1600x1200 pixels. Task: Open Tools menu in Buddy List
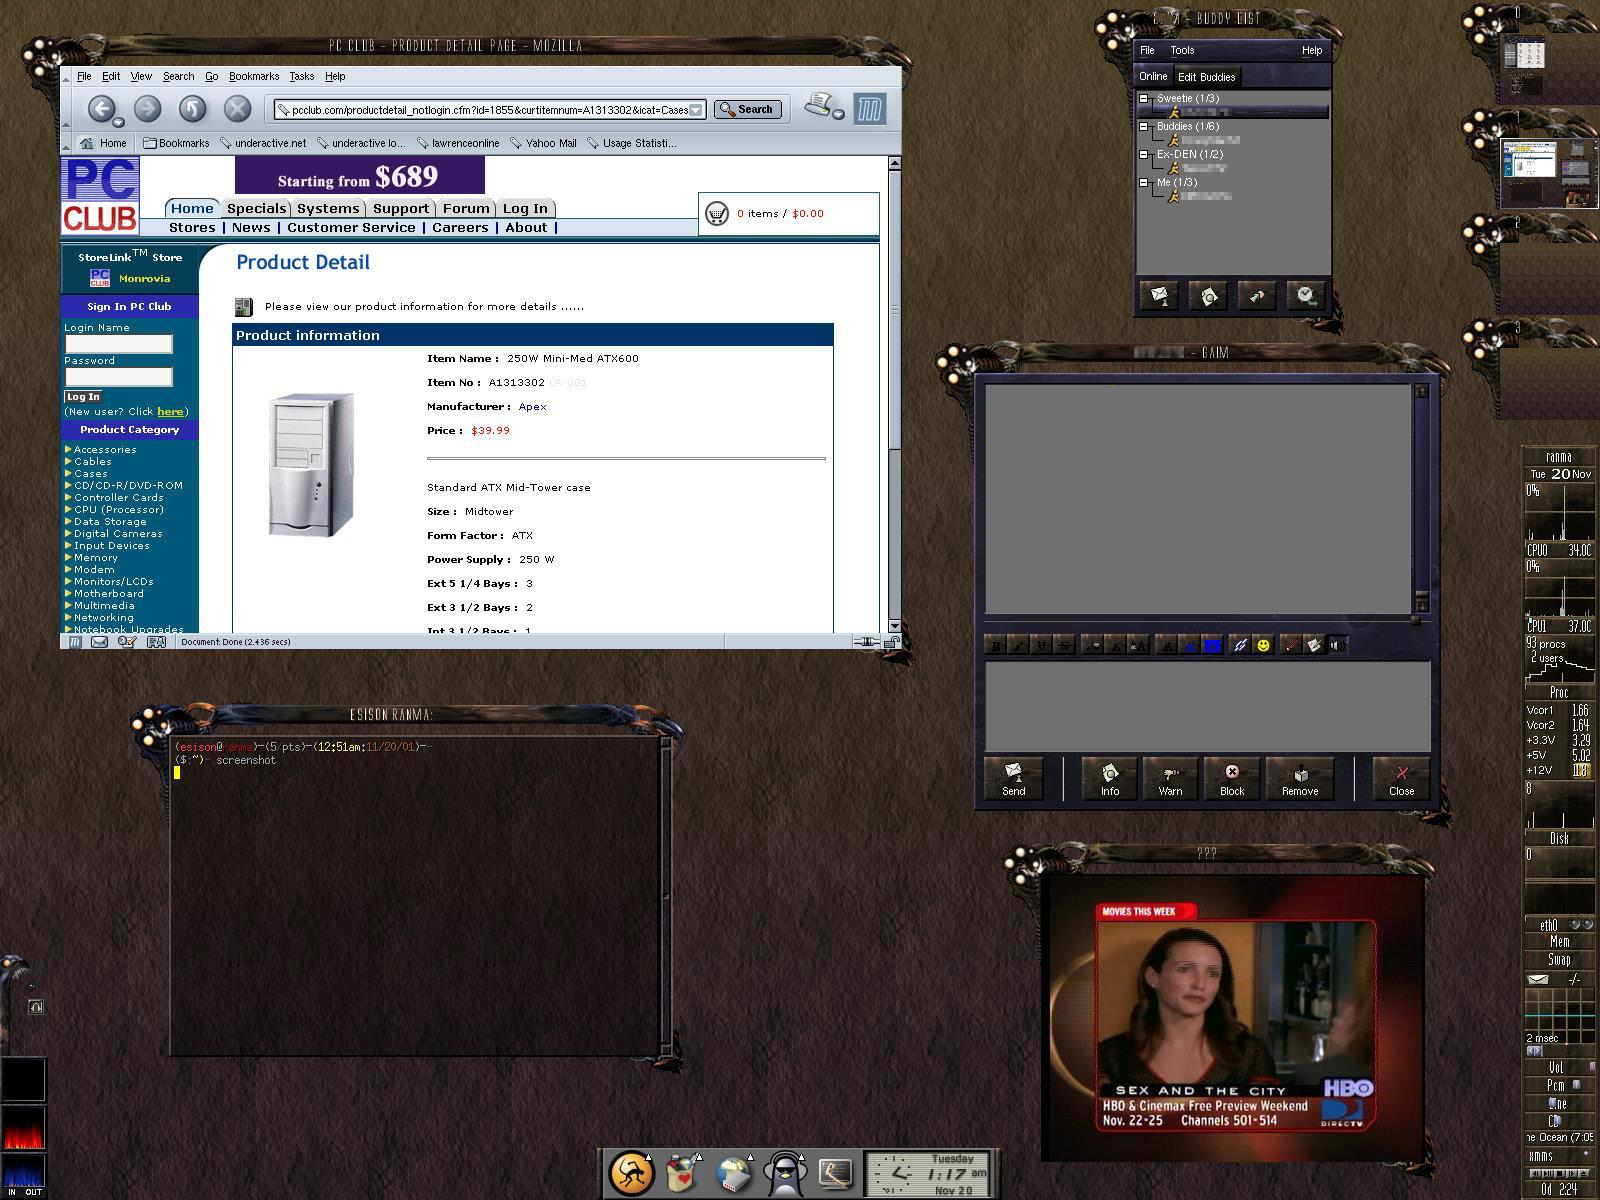pos(1182,50)
